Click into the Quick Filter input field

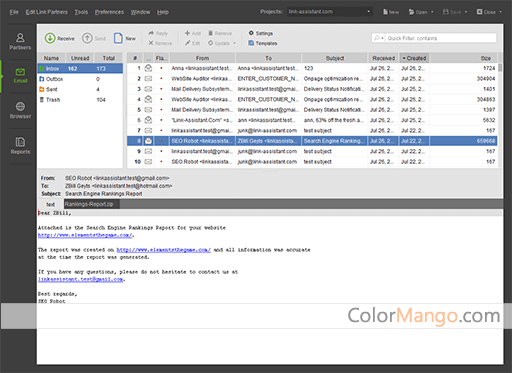[441, 38]
